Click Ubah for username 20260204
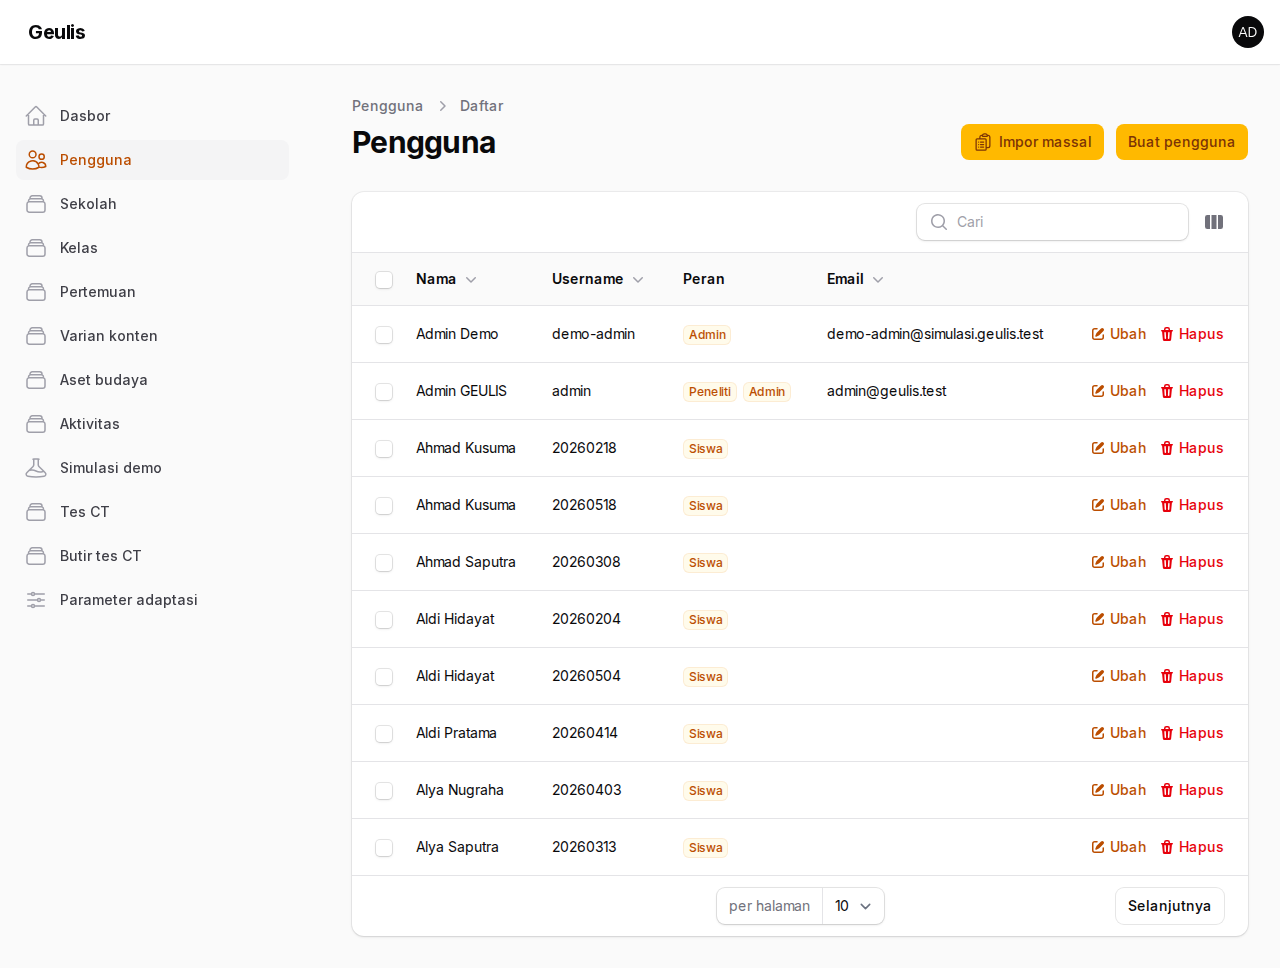Viewport: 1280px width, 968px height. click(1119, 619)
